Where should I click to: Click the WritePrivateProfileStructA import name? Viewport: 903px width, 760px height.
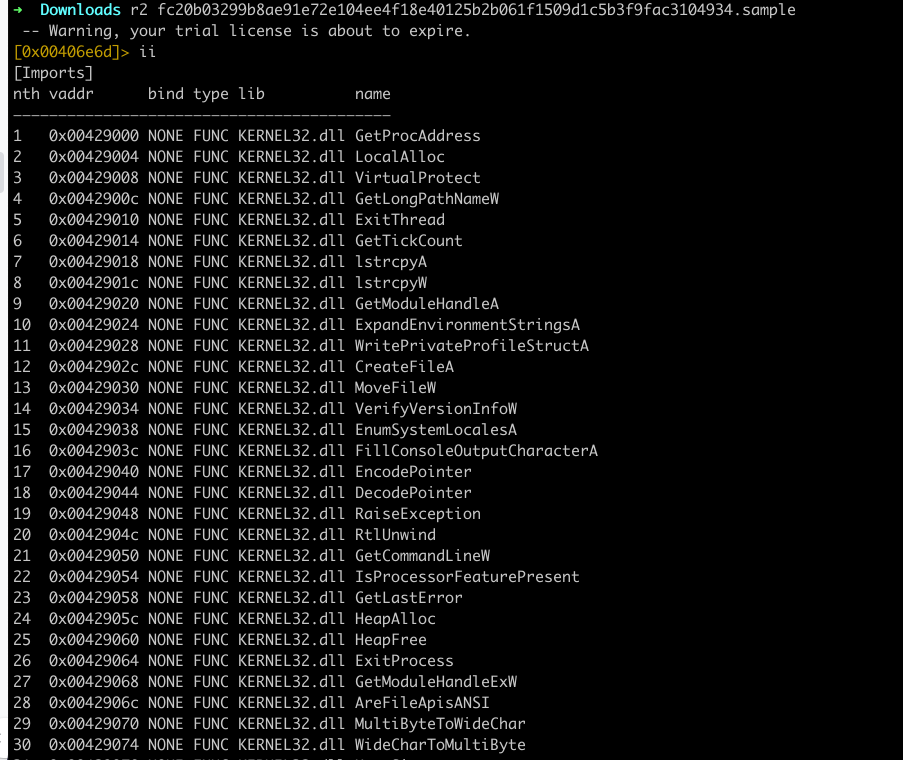(x=471, y=346)
